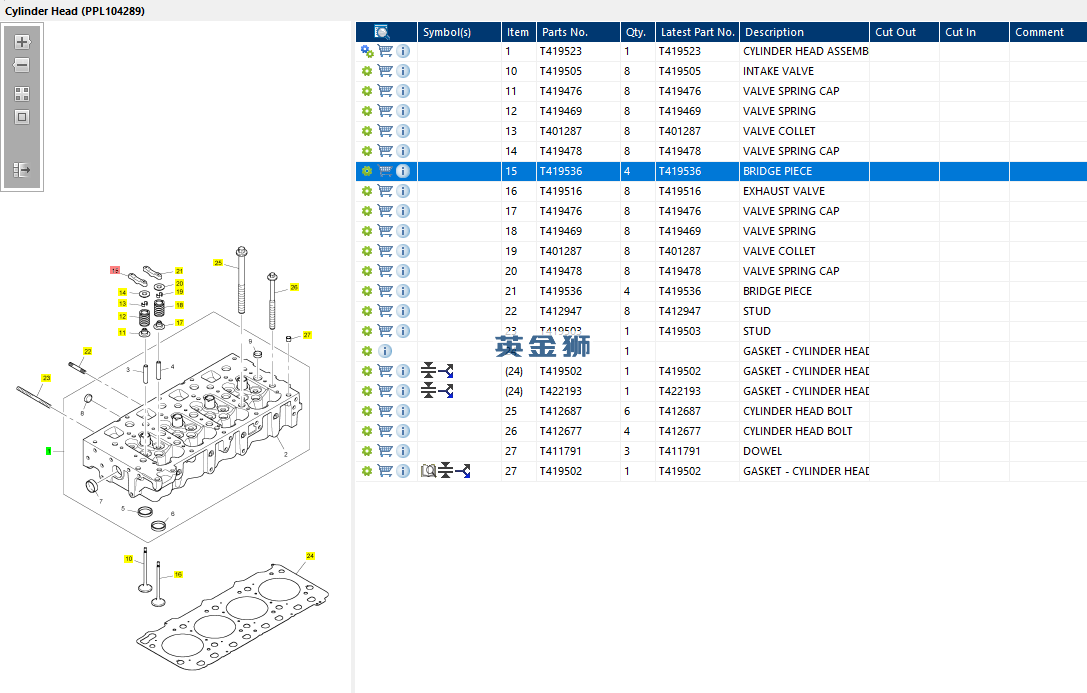Click the list-with-arrow button in diagram toolbar
The width and height of the screenshot is (1087, 693).
coord(22,170)
